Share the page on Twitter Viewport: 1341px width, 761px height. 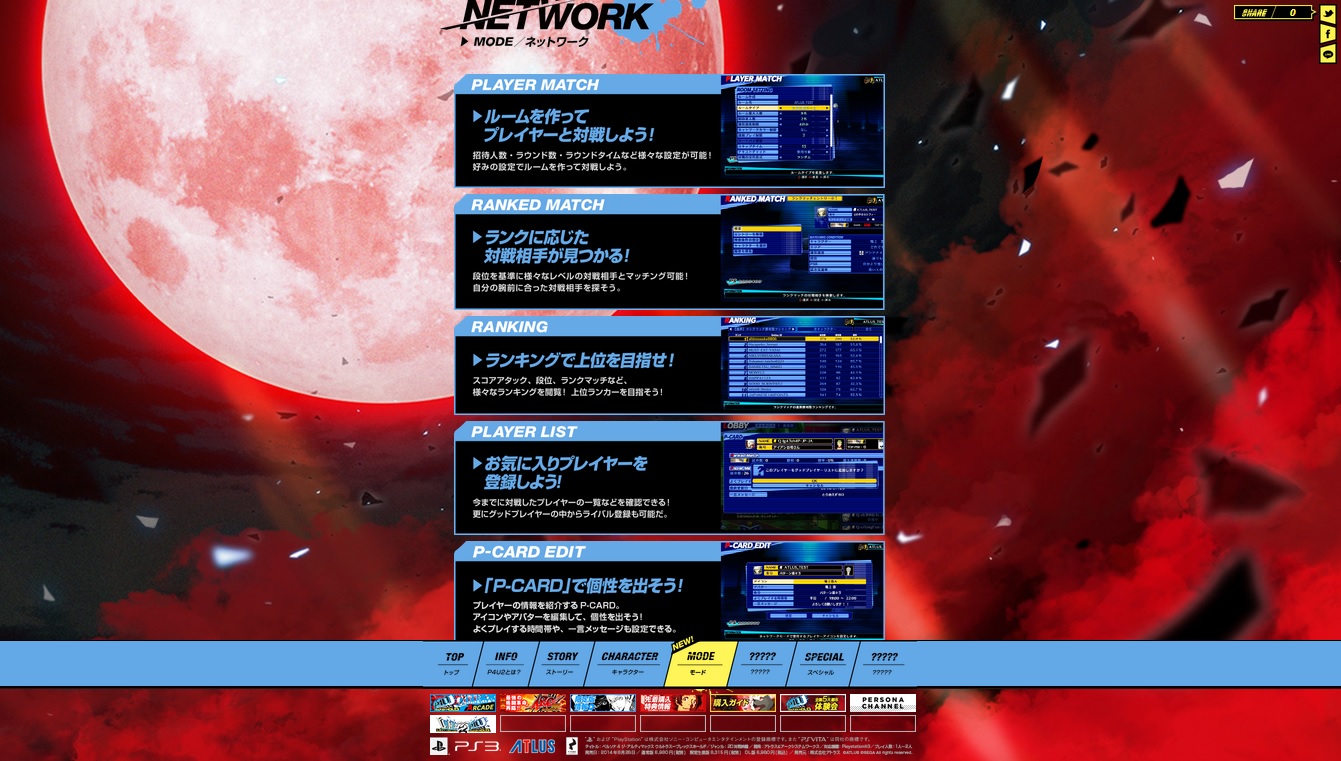tap(1328, 13)
